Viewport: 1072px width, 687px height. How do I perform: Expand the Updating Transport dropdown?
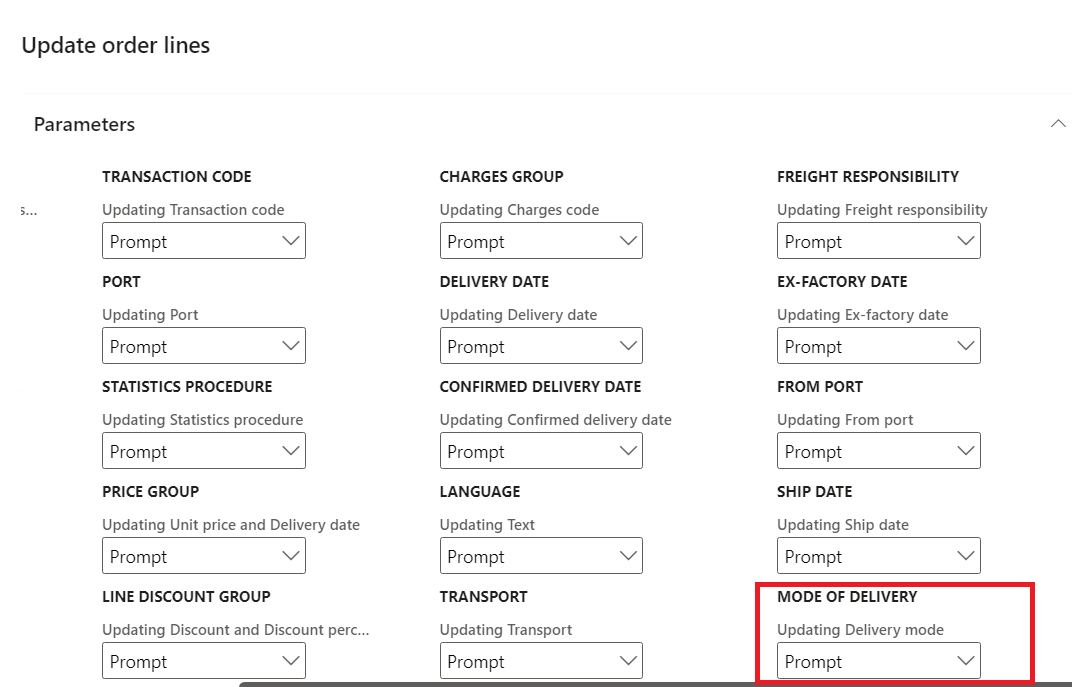tap(541, 660)
